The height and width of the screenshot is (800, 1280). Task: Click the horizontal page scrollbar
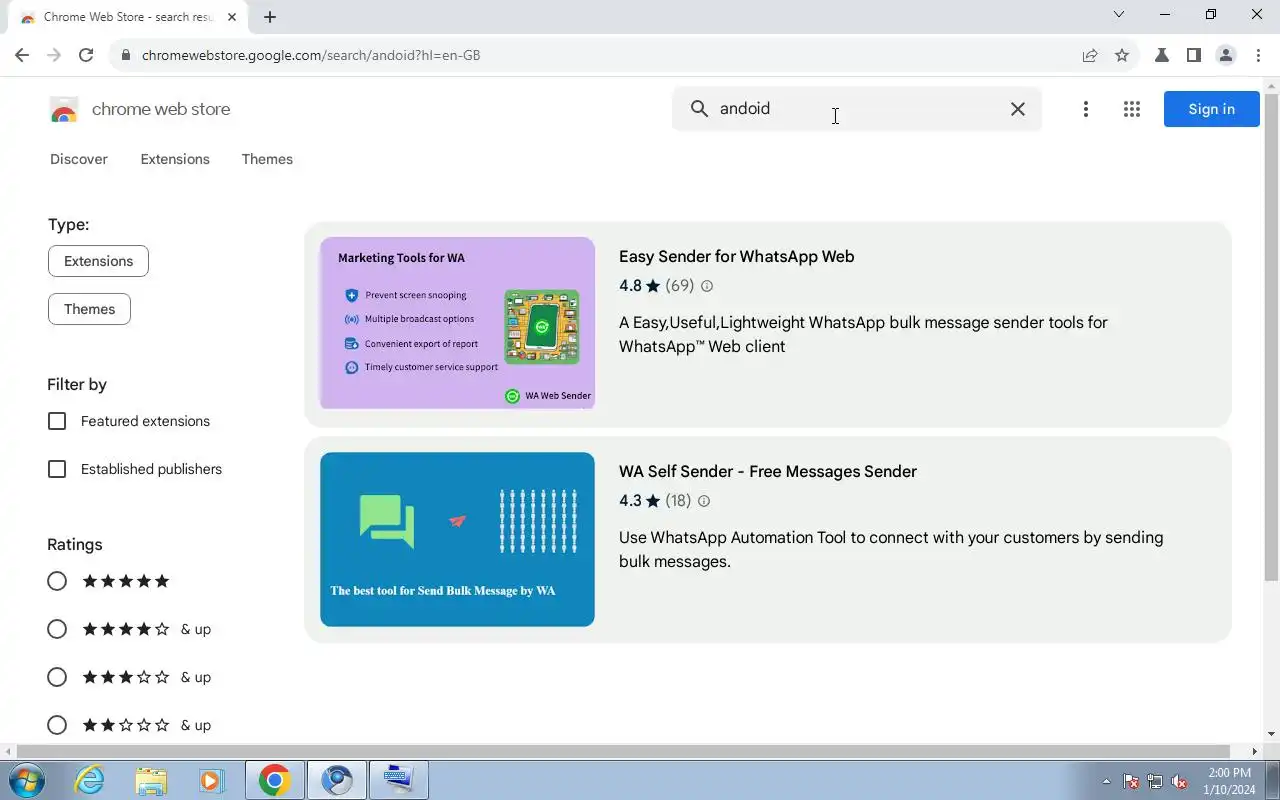623,751
